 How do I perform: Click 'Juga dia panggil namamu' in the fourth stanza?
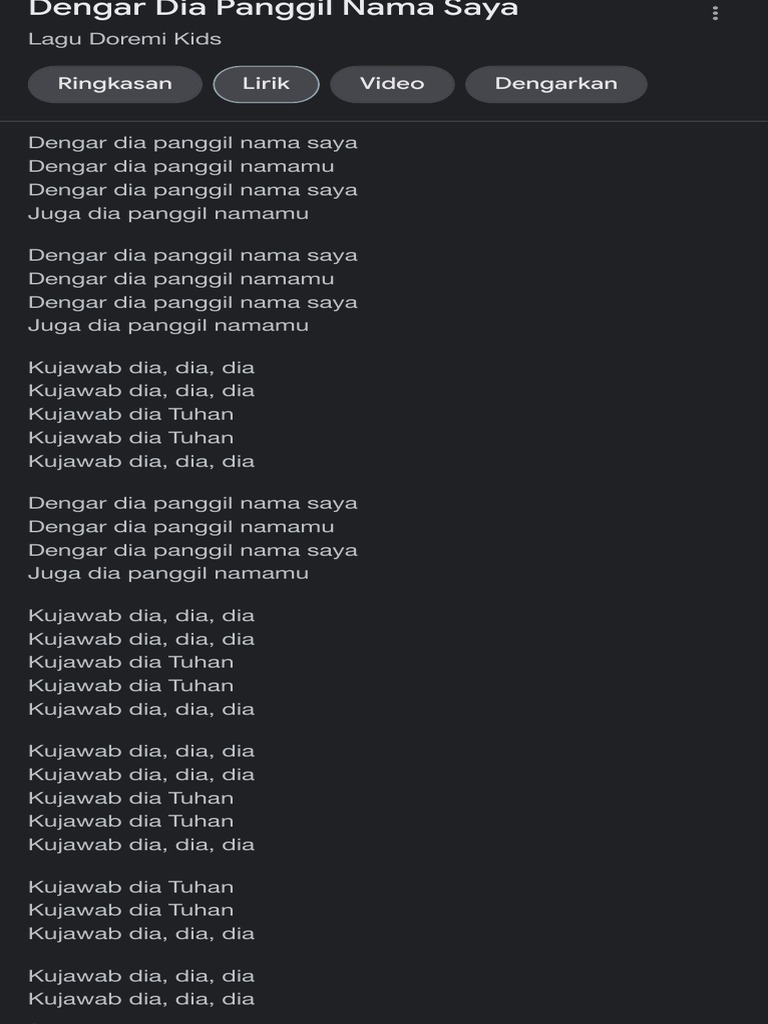point(168,573)
